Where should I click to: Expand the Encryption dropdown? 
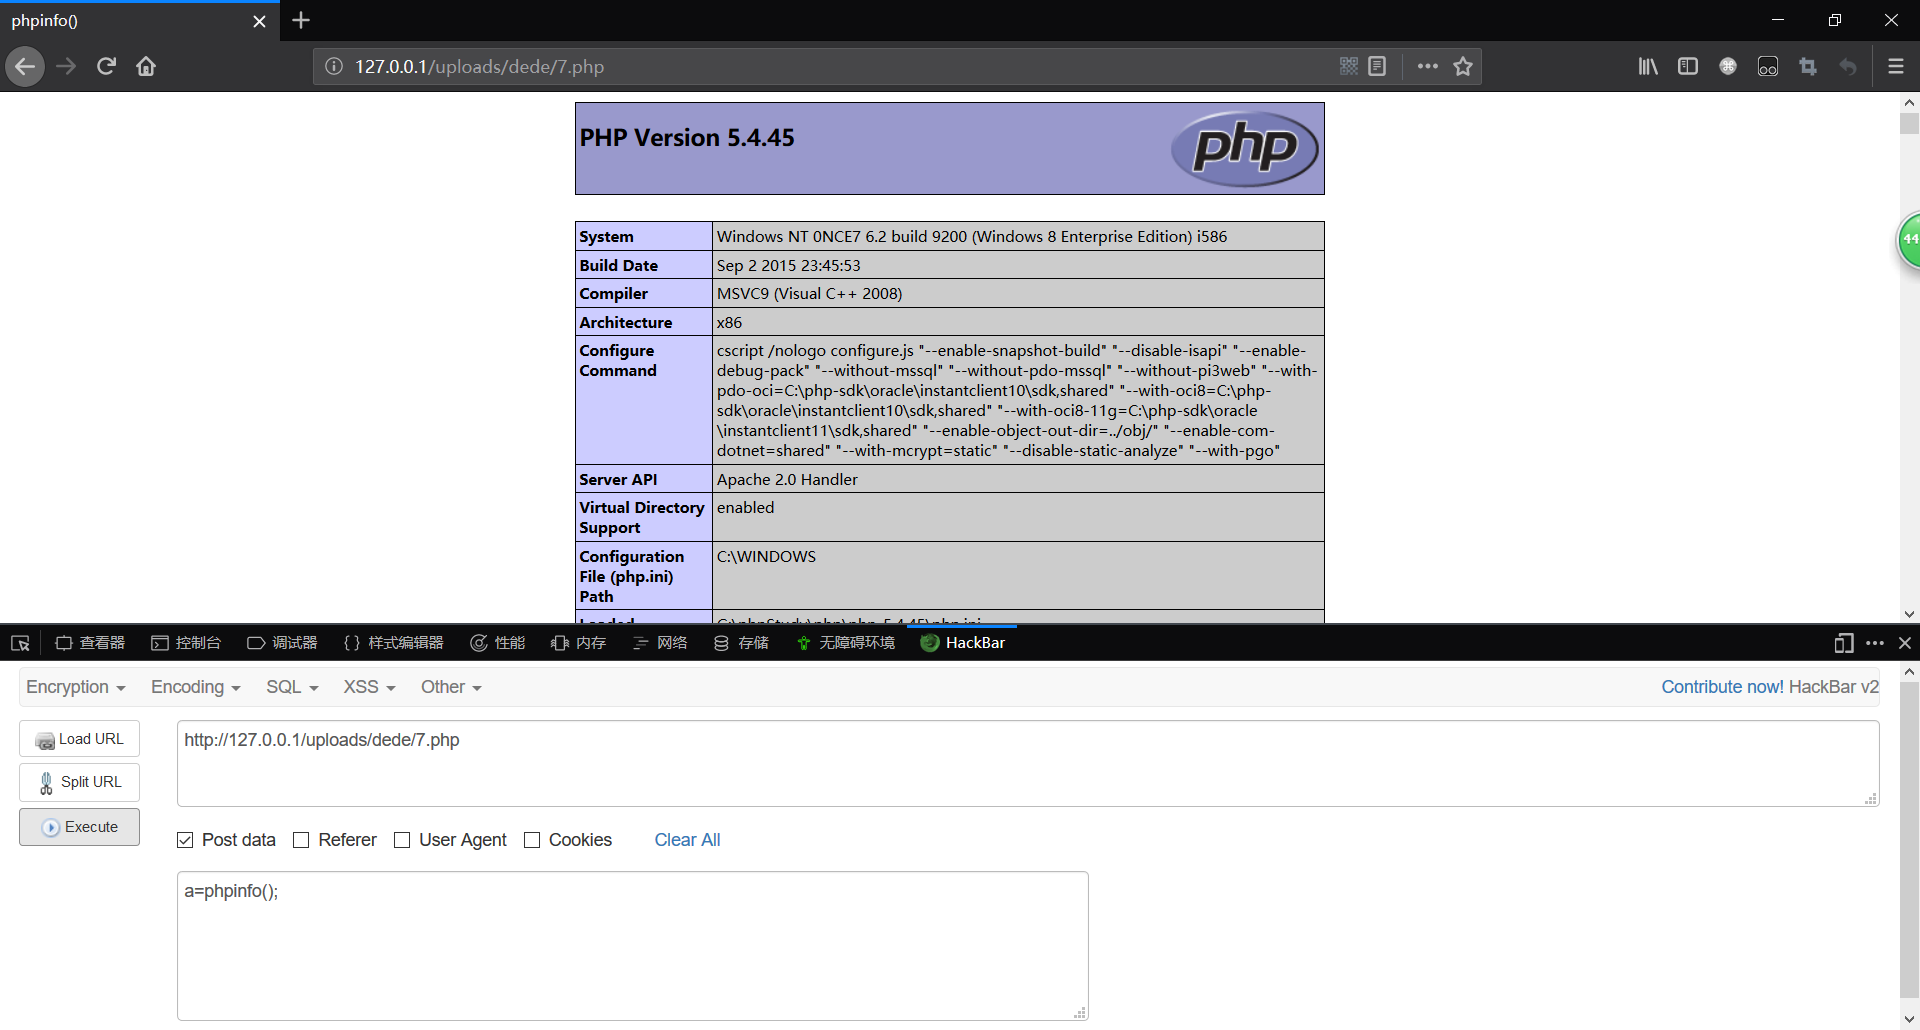pyautogui.click(x=76, y=687)
